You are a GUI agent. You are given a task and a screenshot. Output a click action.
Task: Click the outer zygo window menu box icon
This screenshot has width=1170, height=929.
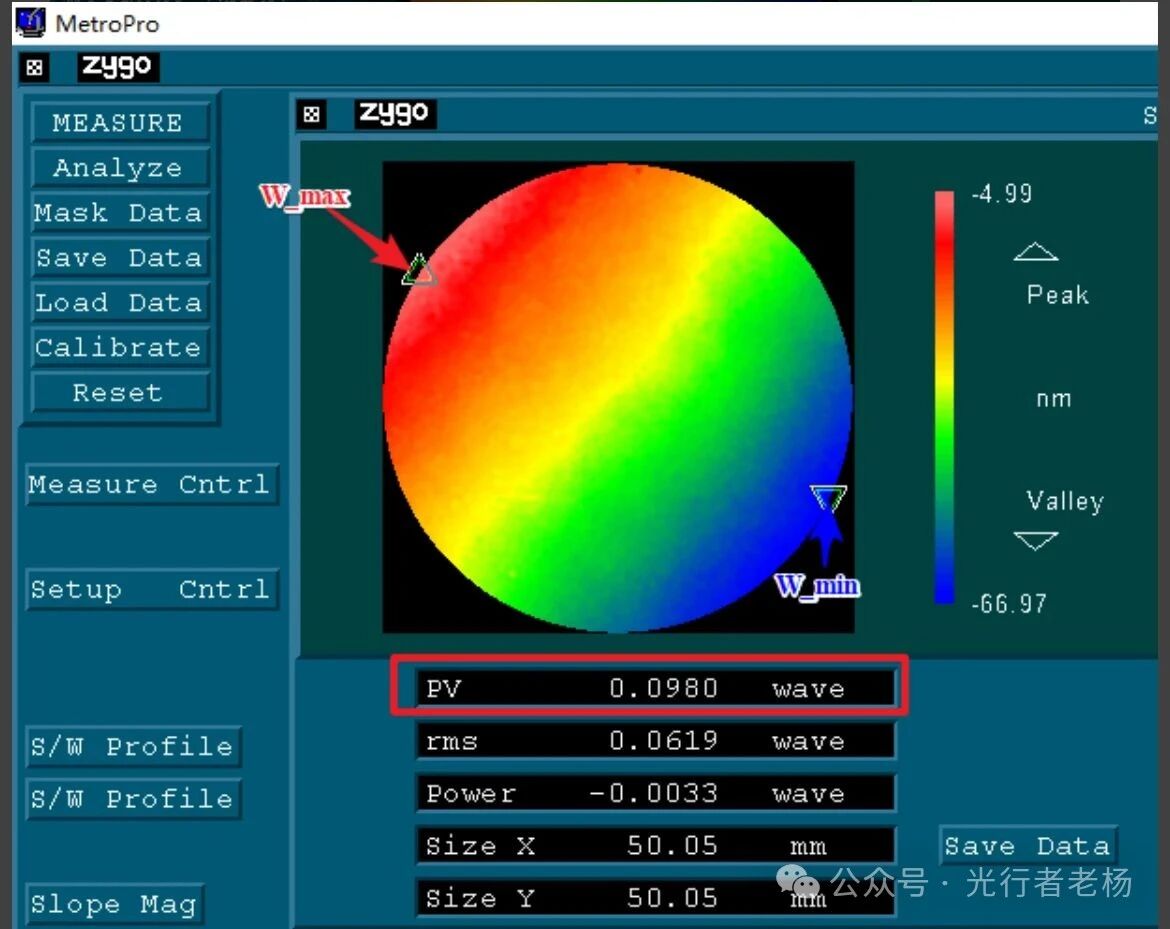35,68
